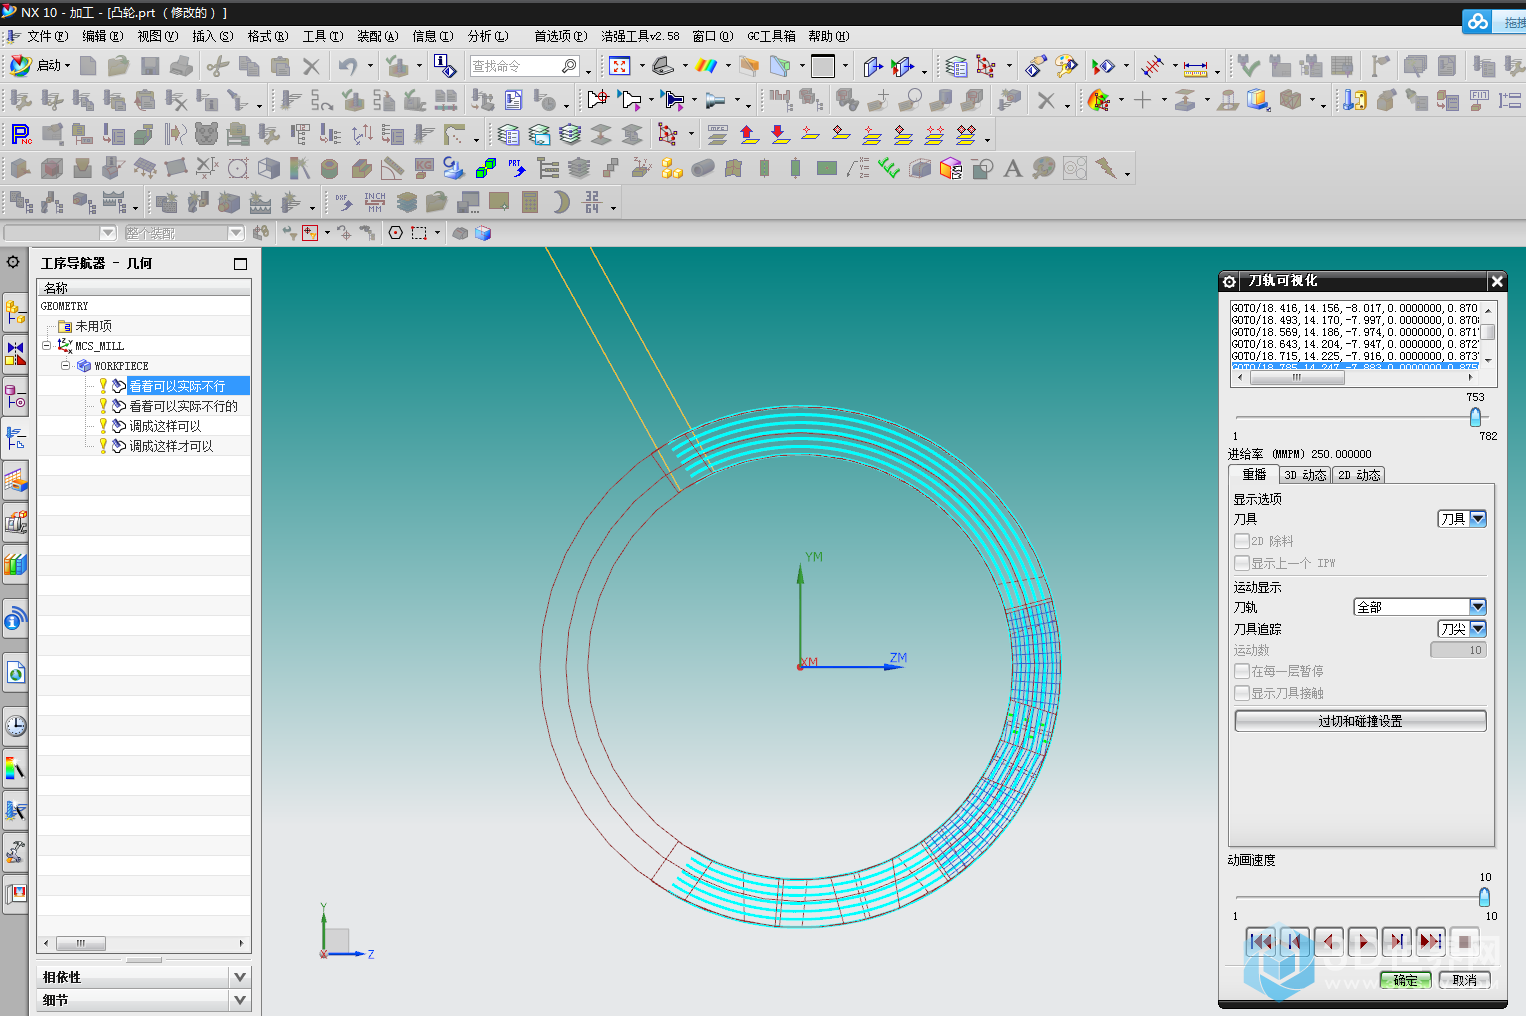Switch to the 3D 动态 tab
Screen dimensions: 1526x1016
1305,475
